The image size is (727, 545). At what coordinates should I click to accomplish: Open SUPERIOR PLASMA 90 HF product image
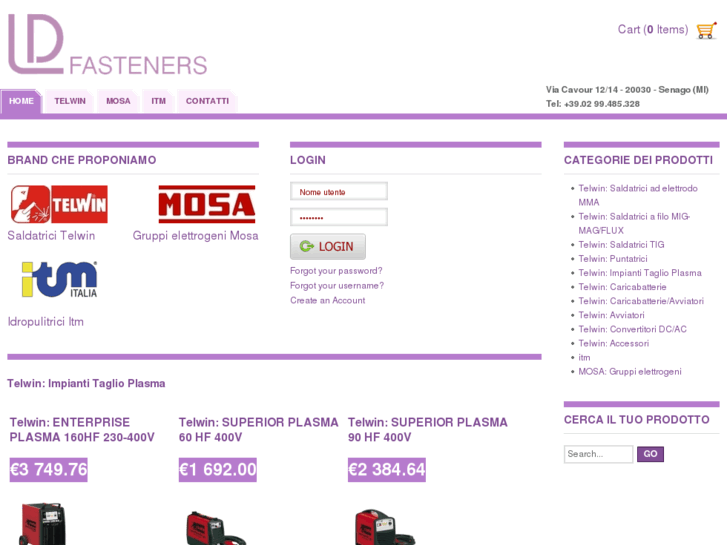click(x=383, y=527)
